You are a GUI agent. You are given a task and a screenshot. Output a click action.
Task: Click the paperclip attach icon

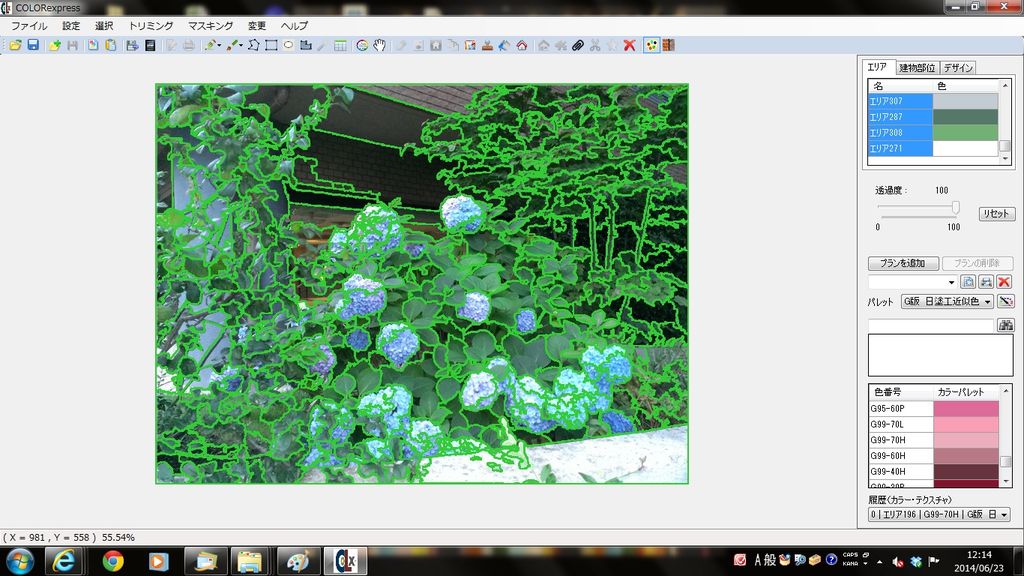578,45
